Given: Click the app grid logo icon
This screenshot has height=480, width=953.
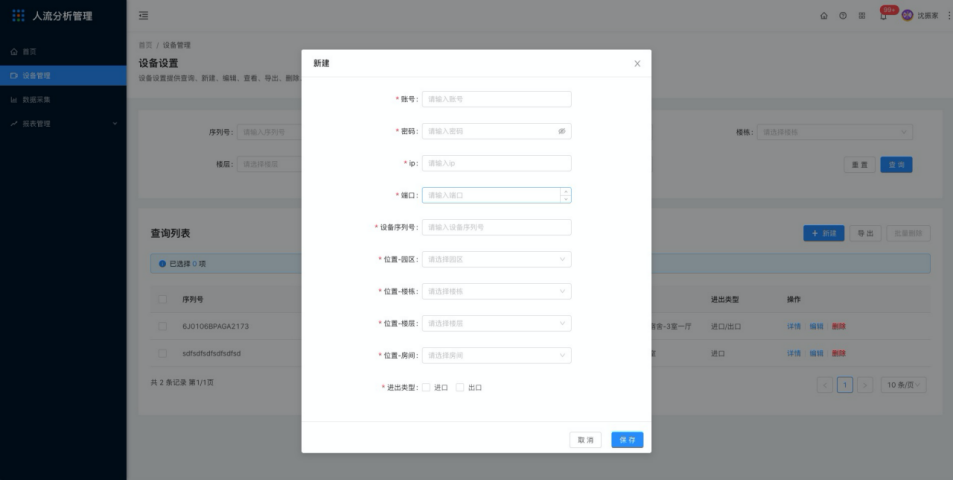Looking at the screenshot, I should click(x=19, y=15).
